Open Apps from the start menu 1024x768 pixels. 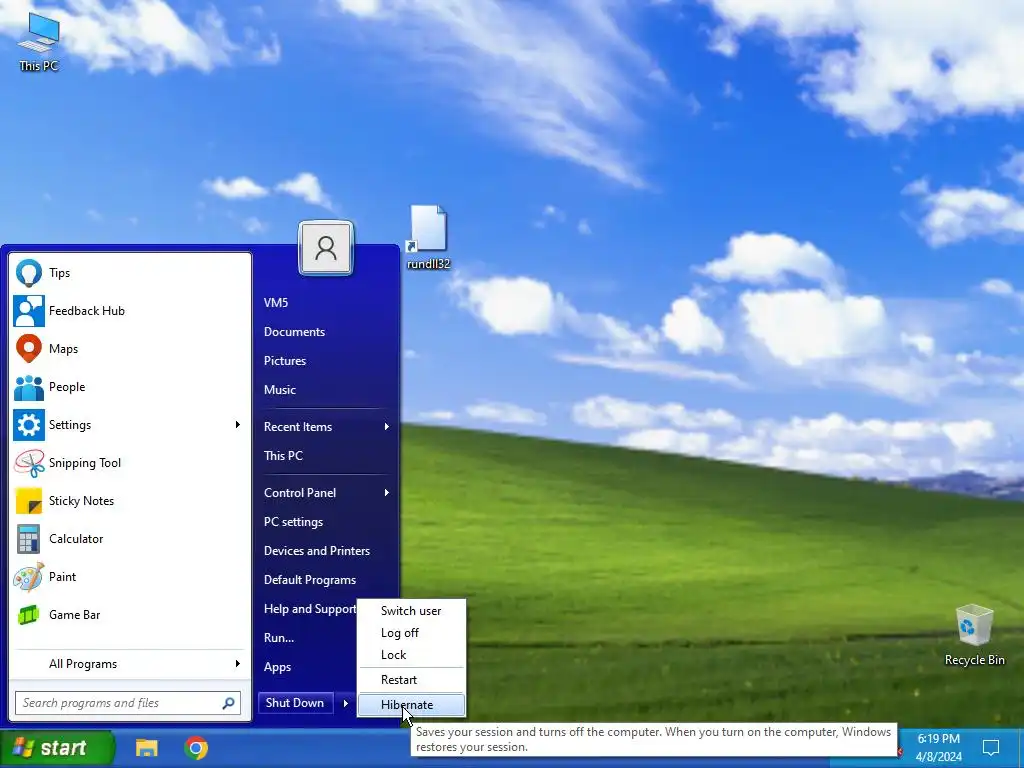[x=278, y=667]
